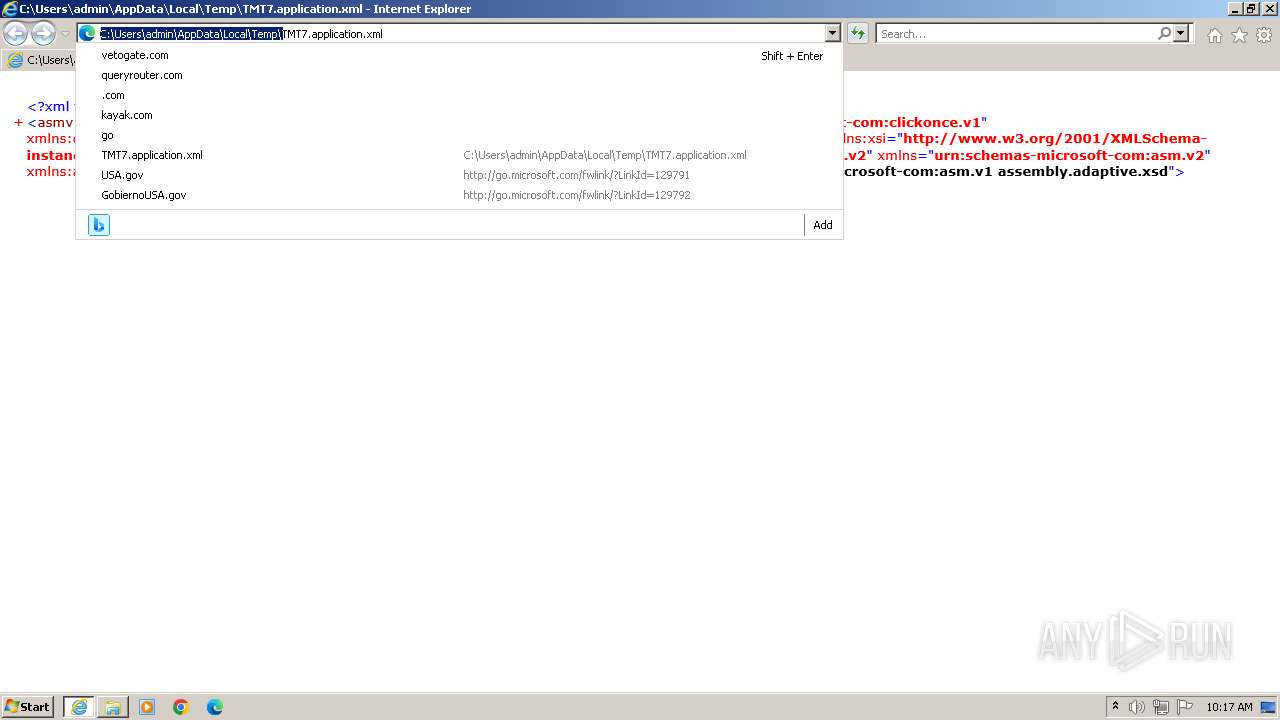1280x720 pixels.
Task: Click the Search box
Action: [1016, 34]
